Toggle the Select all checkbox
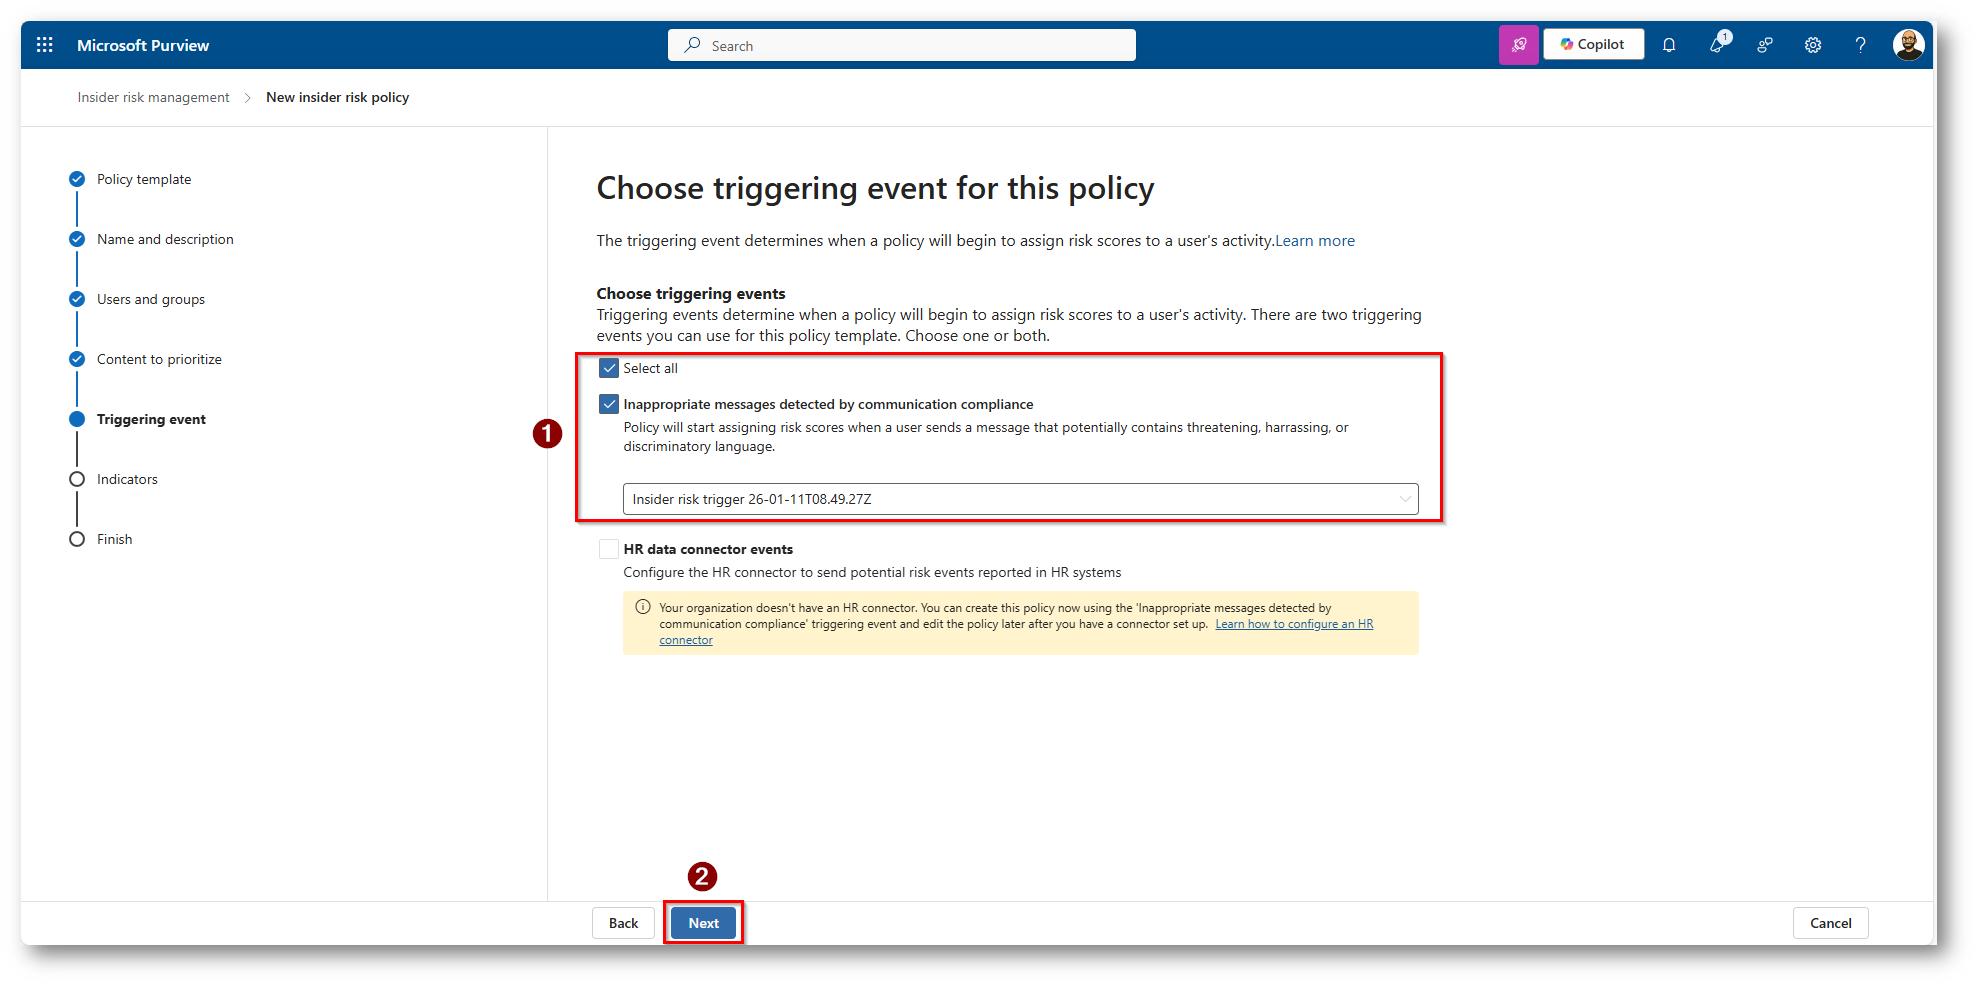This screenshot has width=1979, height=987. coord(609,368)
